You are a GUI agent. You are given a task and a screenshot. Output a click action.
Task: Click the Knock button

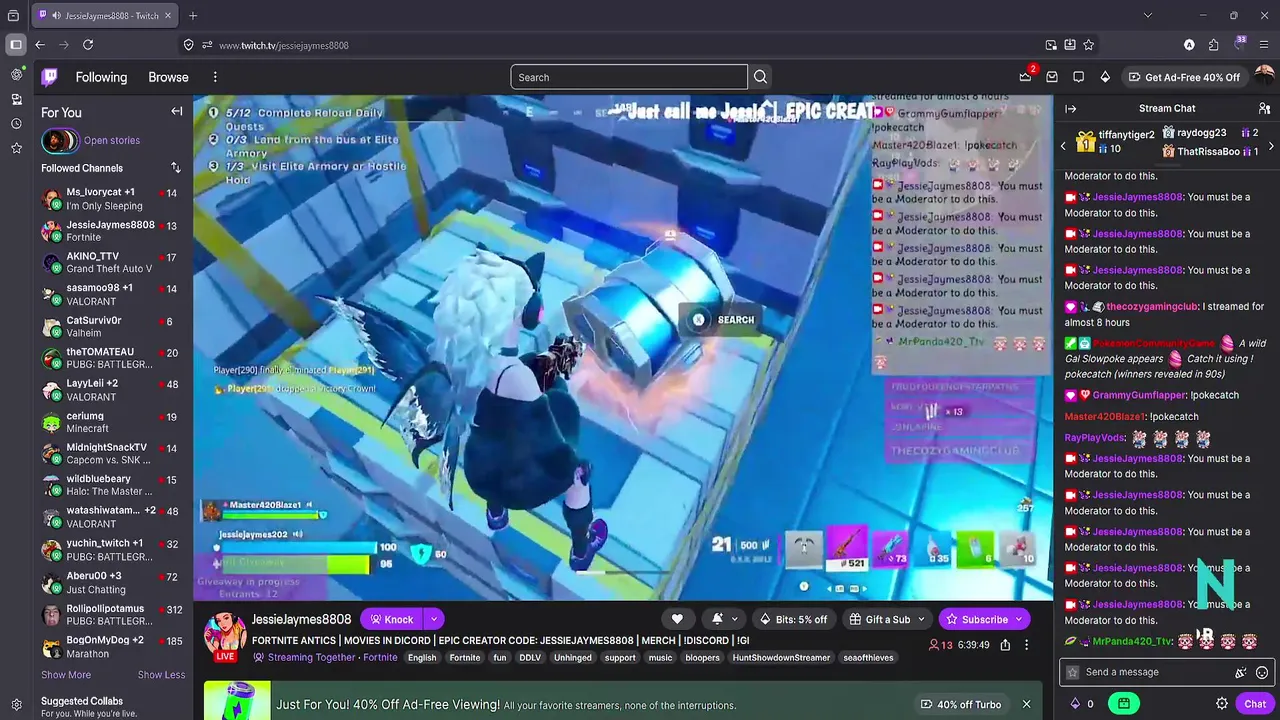391,619
